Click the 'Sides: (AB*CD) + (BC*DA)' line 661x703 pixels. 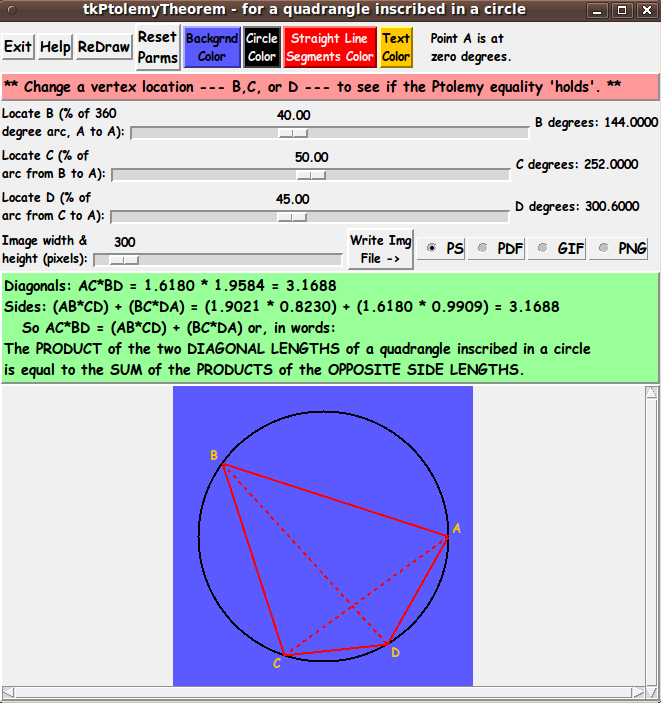tap(282, 307)
